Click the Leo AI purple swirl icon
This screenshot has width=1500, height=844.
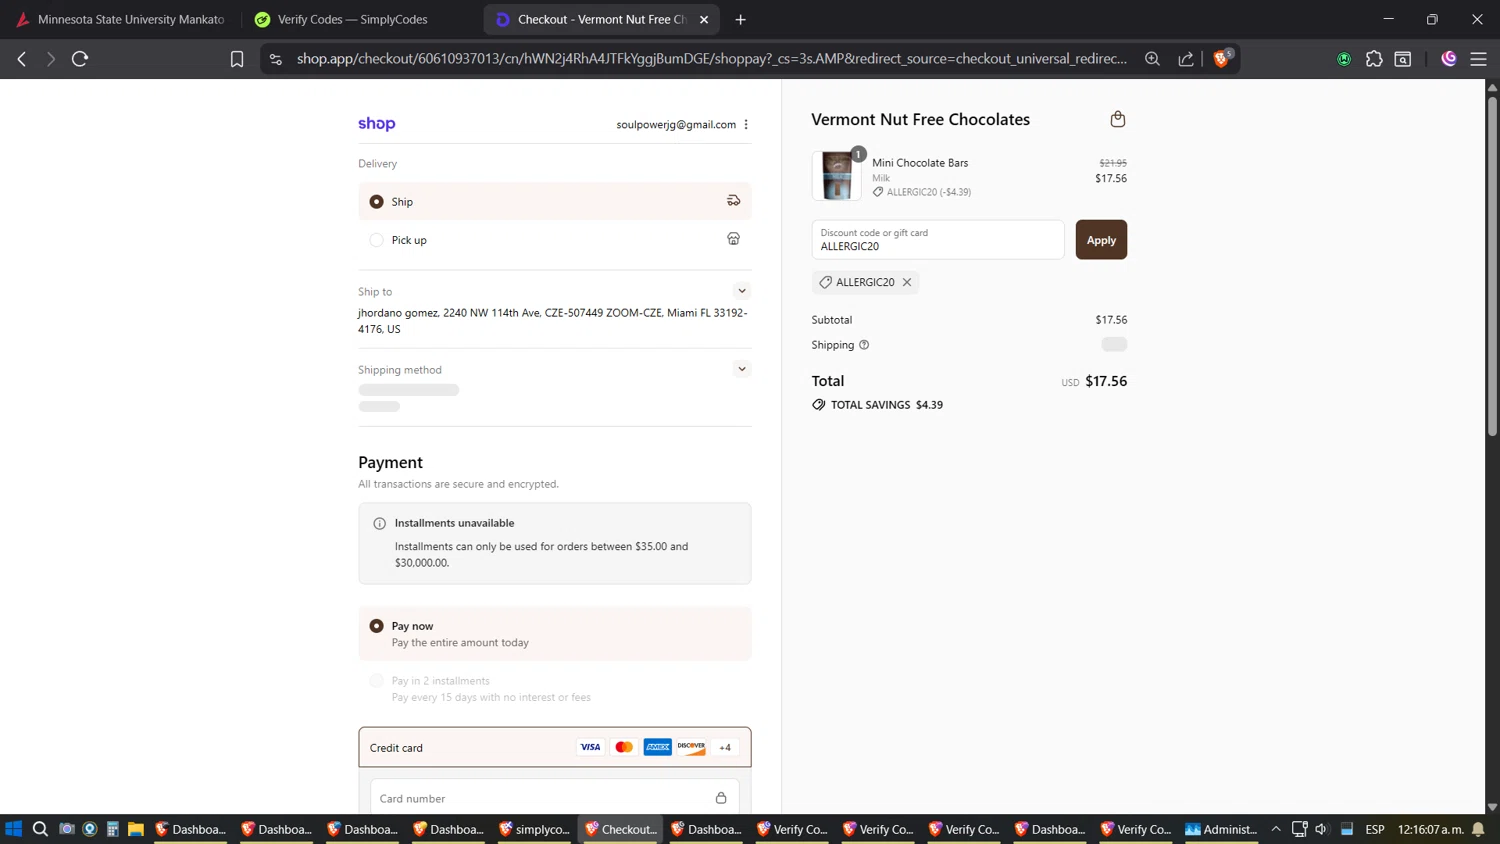point(1449,59)
